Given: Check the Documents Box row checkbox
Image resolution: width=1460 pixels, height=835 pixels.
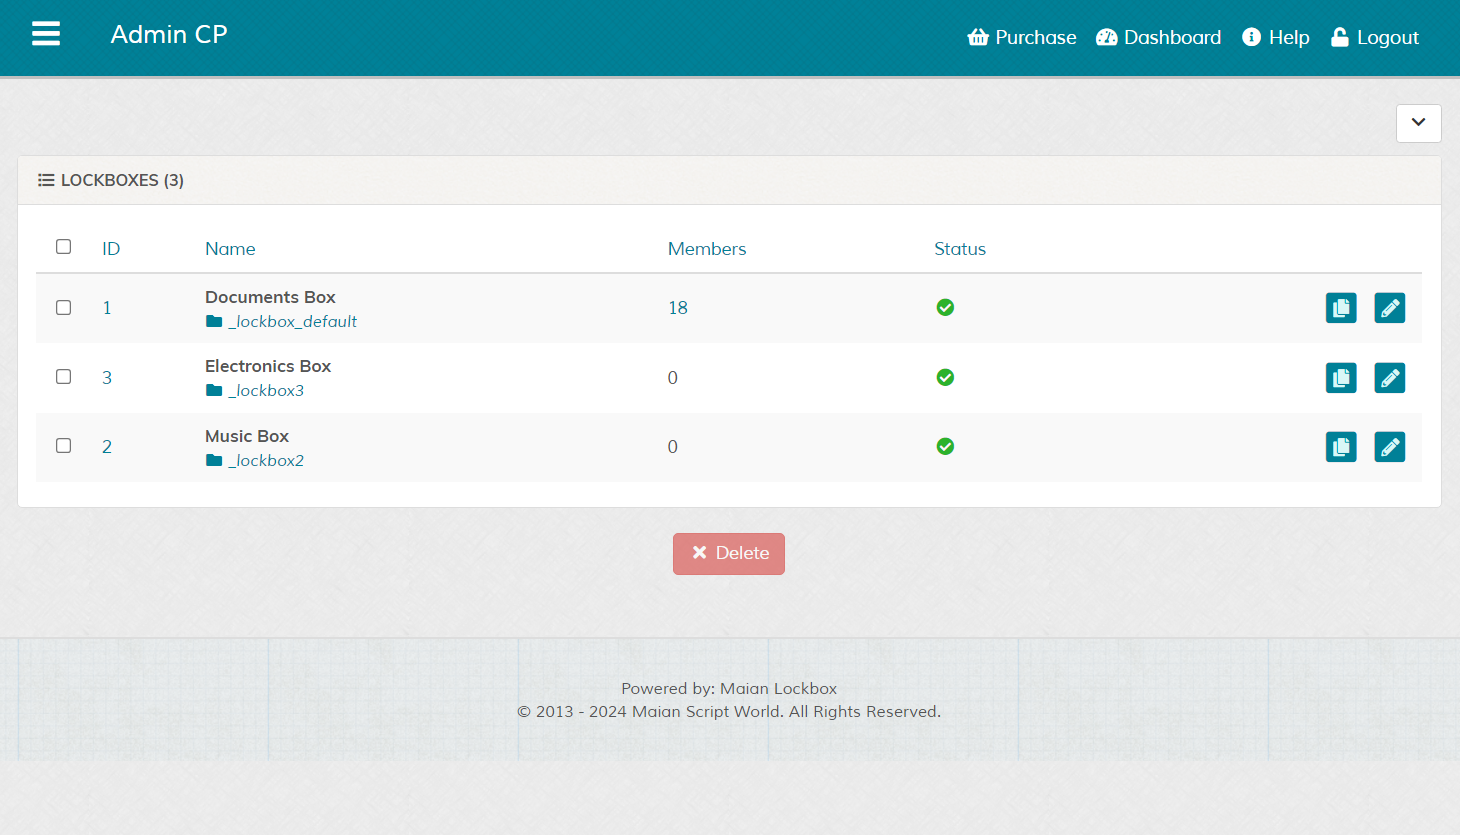Looking at the screenshot, I should 64,308.
